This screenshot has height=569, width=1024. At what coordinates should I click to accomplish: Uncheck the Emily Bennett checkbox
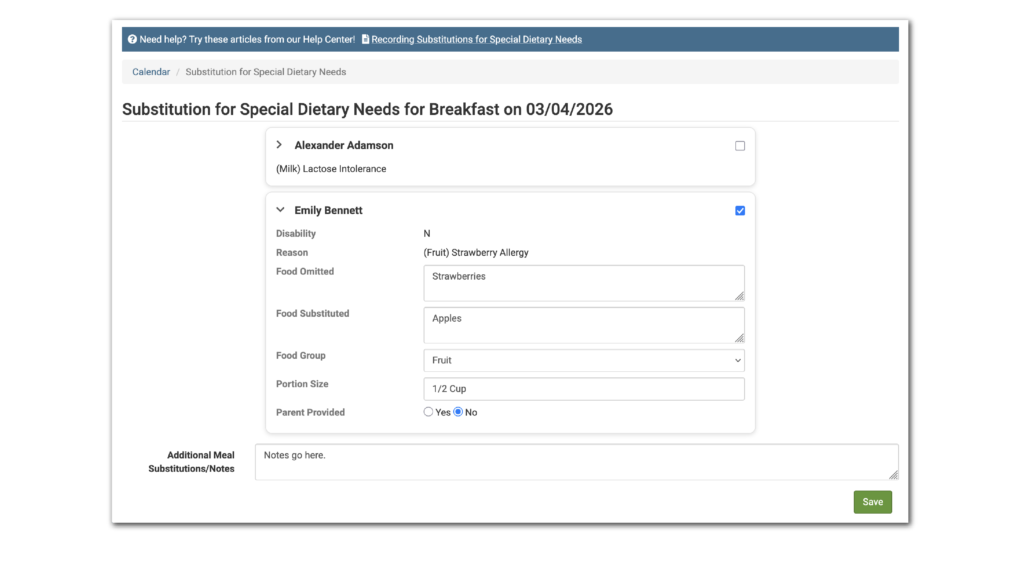point(740,211)
